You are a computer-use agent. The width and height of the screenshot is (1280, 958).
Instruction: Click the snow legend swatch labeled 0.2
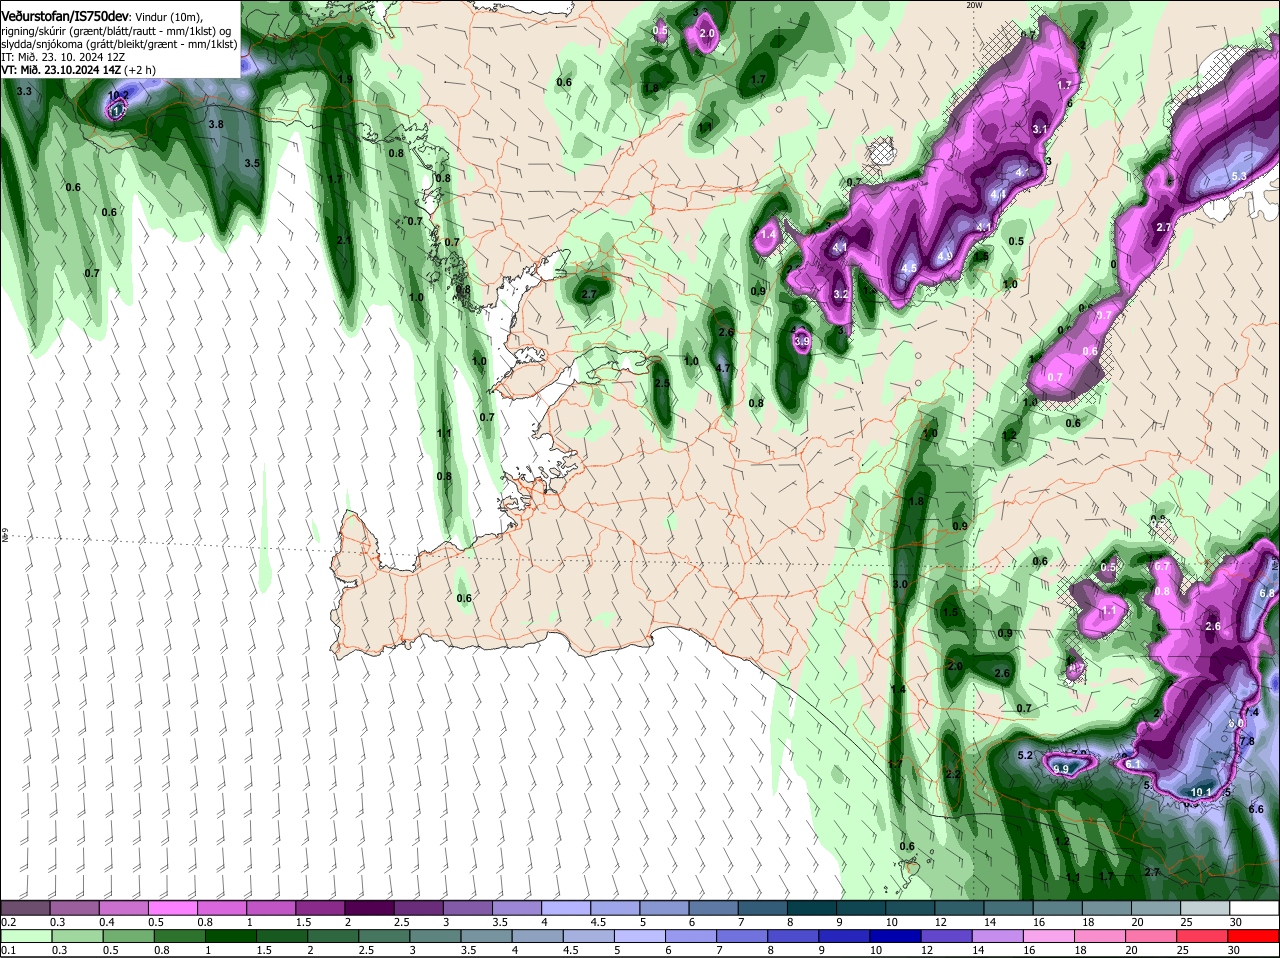(x=25, y=908)
